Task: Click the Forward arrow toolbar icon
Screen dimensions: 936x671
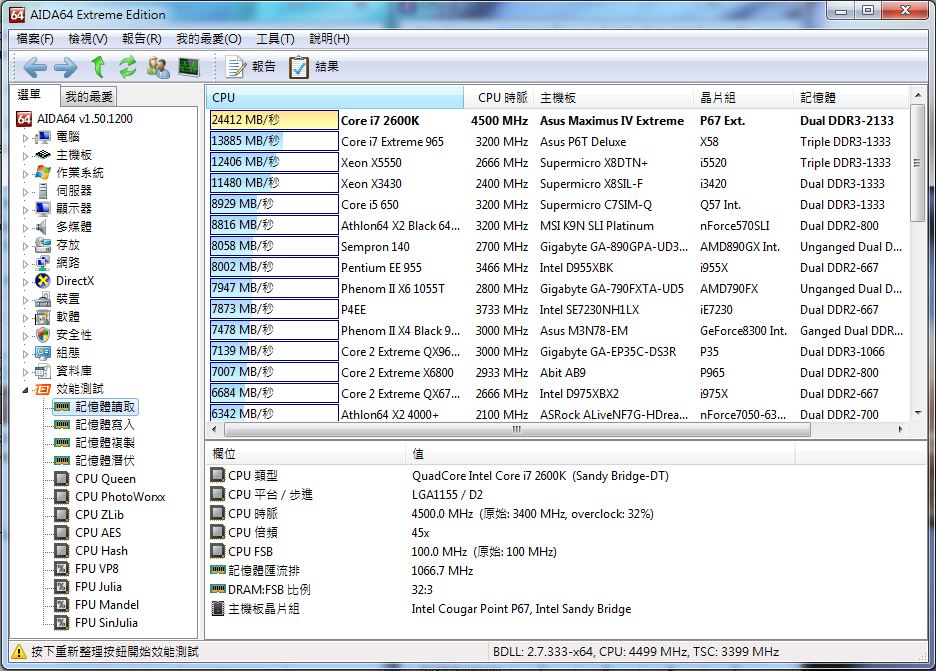Action: (66, 67)
